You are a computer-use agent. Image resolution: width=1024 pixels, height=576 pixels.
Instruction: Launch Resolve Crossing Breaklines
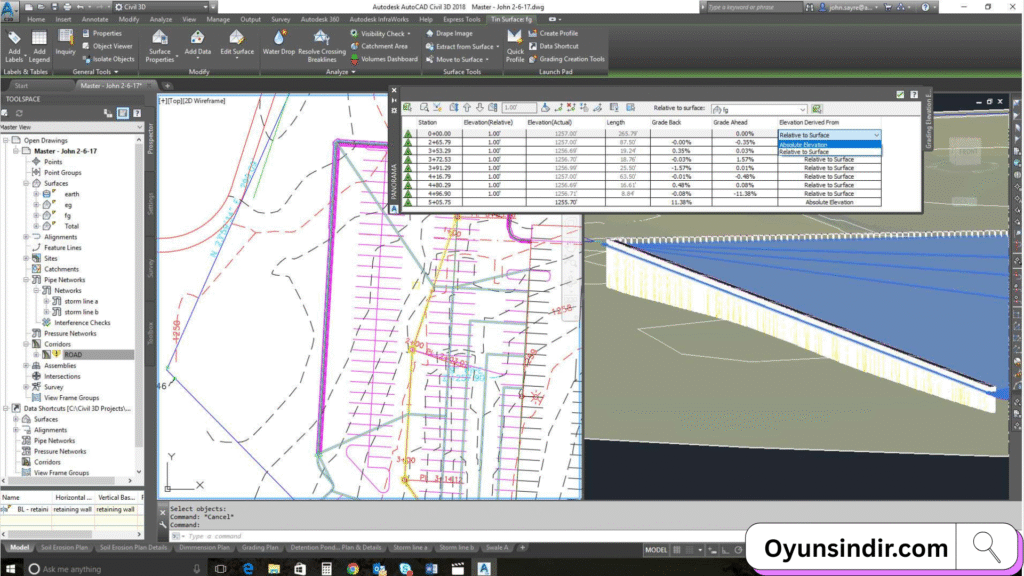[x=320, y=47]
